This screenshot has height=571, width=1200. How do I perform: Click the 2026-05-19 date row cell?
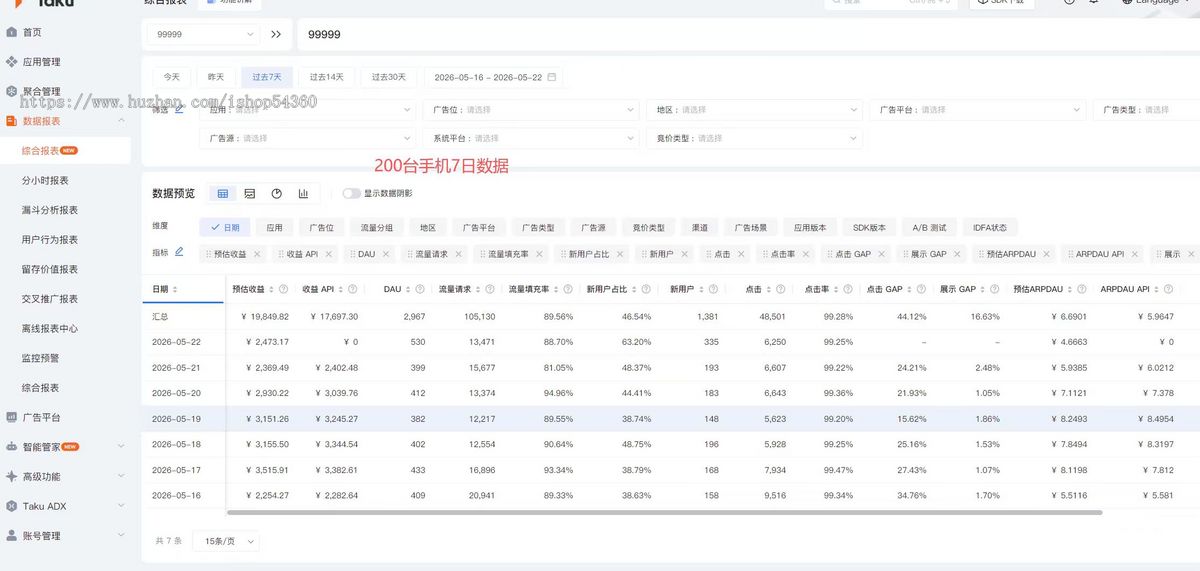pyautogui.click(x=183, y=419)
